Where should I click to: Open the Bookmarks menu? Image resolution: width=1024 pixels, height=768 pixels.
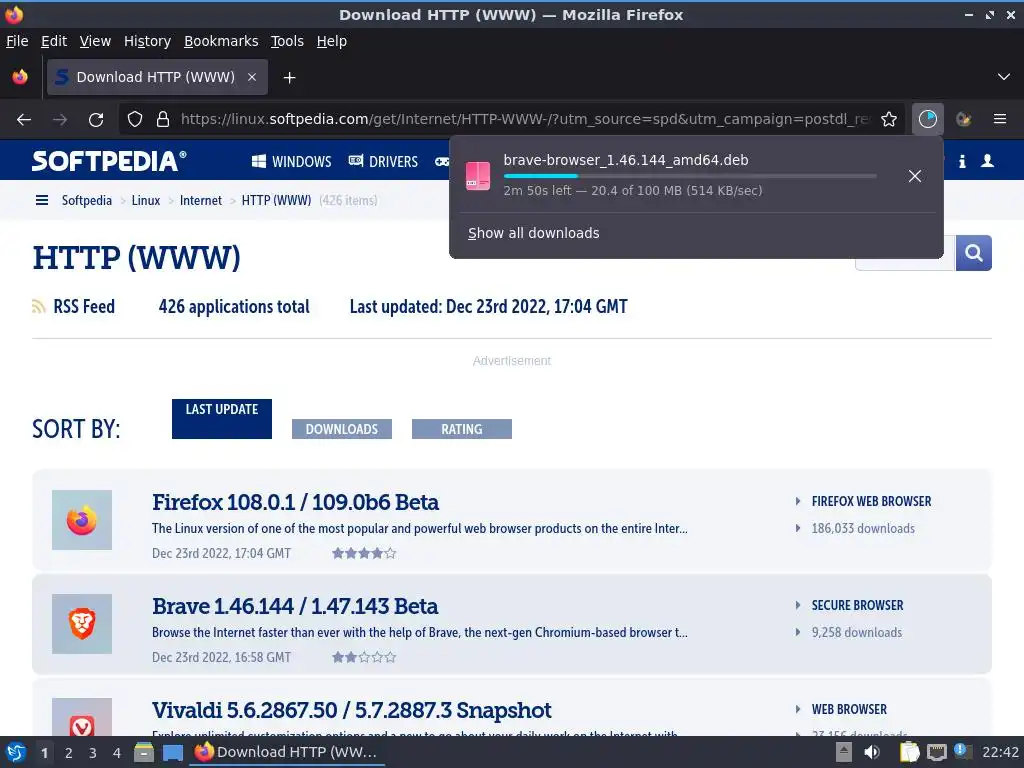pyautogui.click(x=221, y=41)
